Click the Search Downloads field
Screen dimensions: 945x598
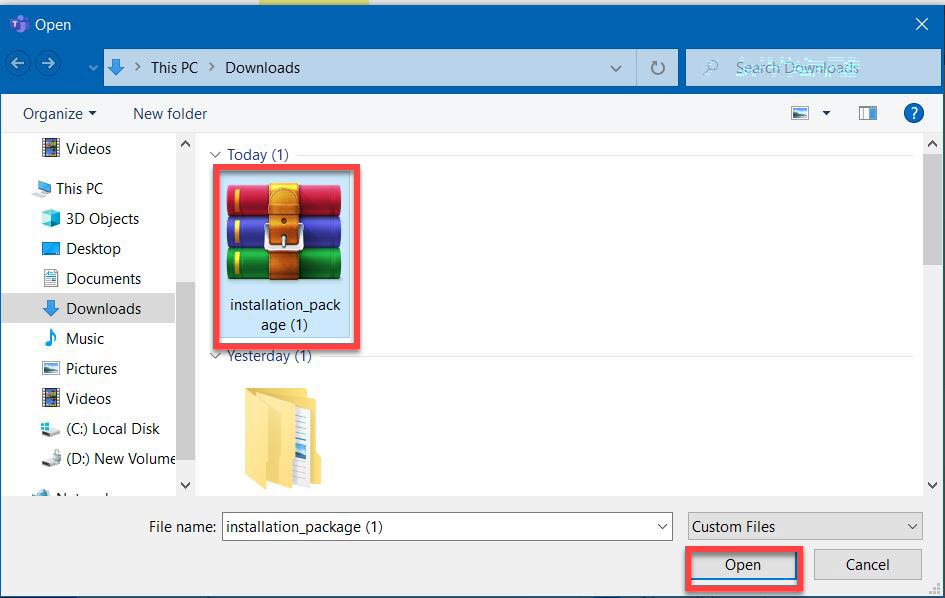pos(812,68)
